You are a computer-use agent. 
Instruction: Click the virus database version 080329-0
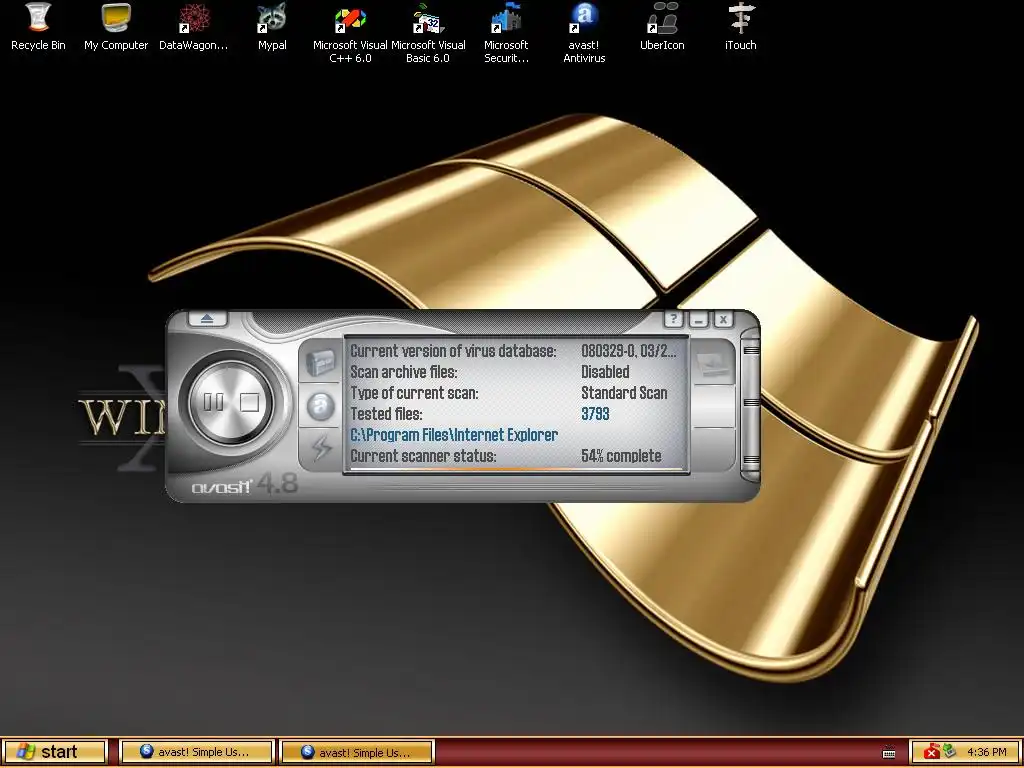coord(629,351)
